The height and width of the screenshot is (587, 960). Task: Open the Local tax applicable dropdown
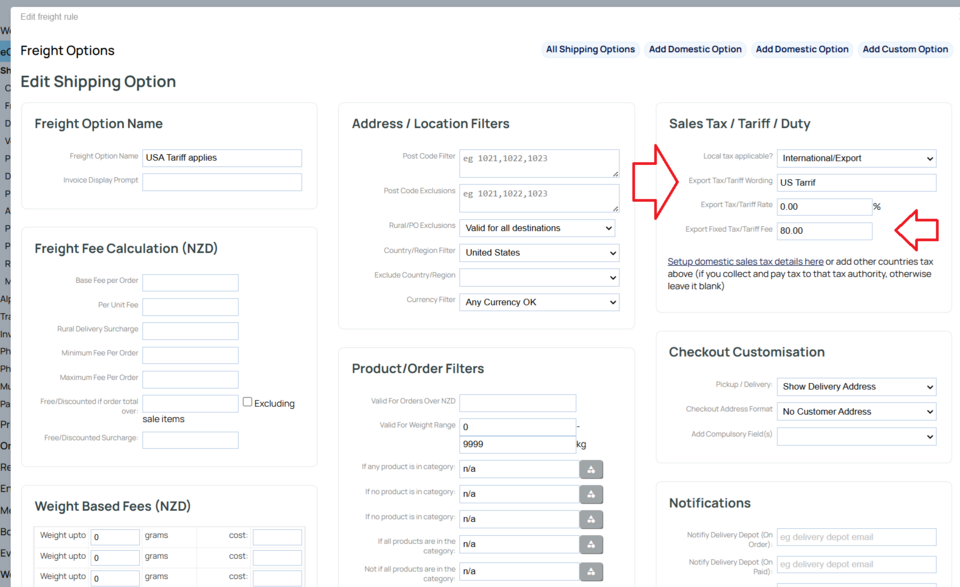(856, 158)
